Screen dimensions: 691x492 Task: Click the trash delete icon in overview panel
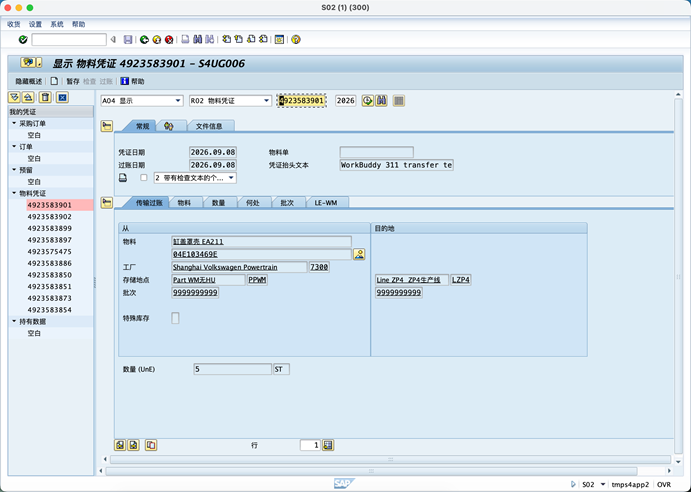tap(45, 97)
